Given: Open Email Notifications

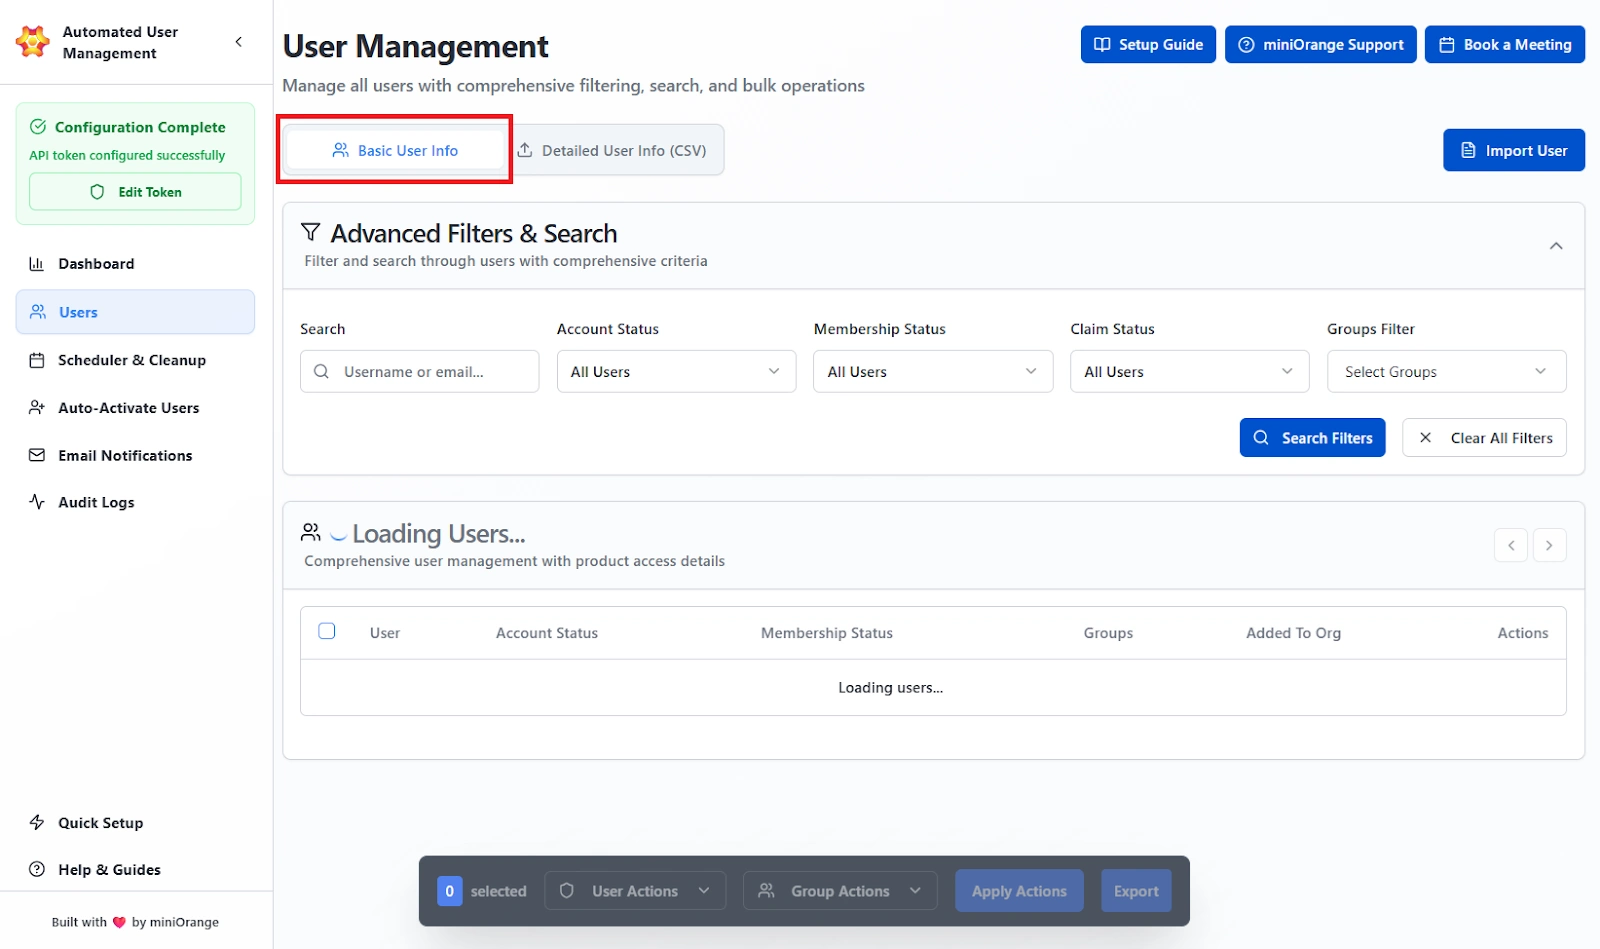Looking at the screenshot, I should (x=124, y=455).
